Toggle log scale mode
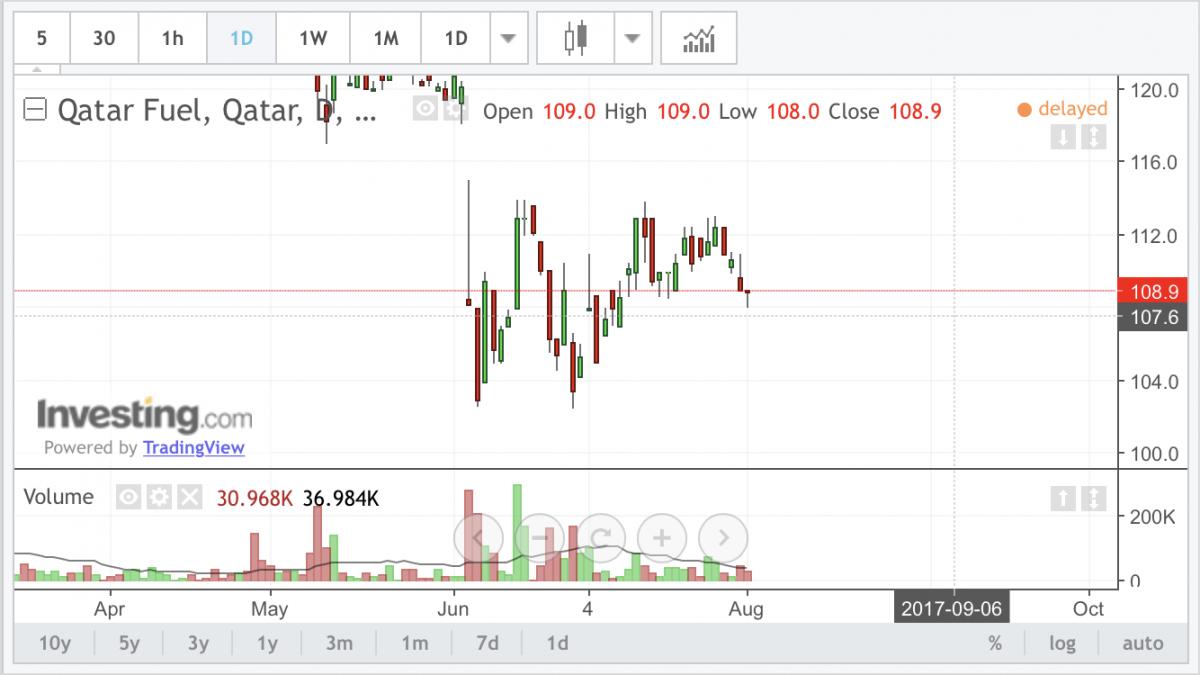Screen dimensions: 1200x675 [x=1064, y=643]
